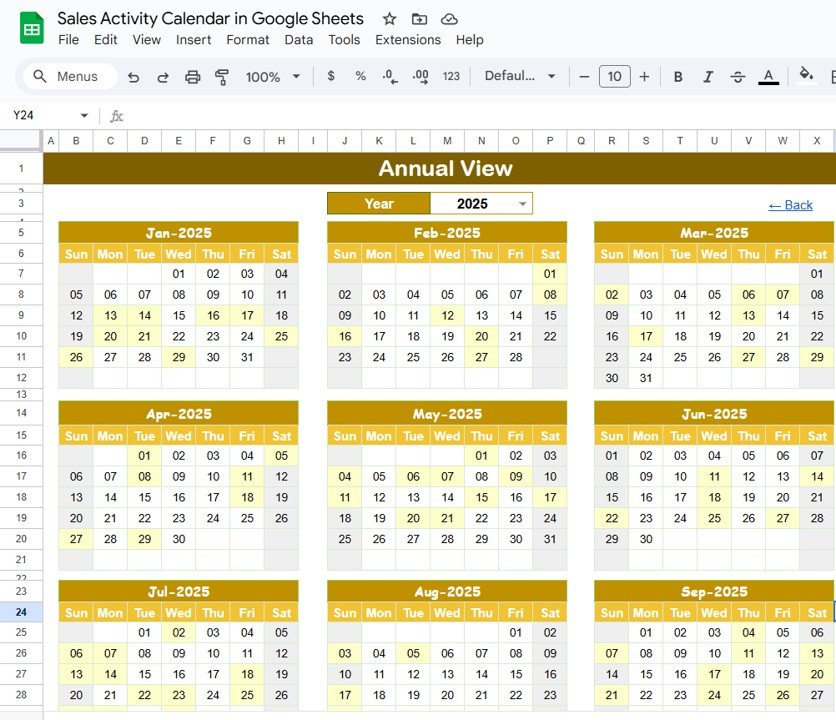Viewport: 836px width, 720px height.
Task: Open the Google Sheets home icon
Action: [x=31, y=28]
